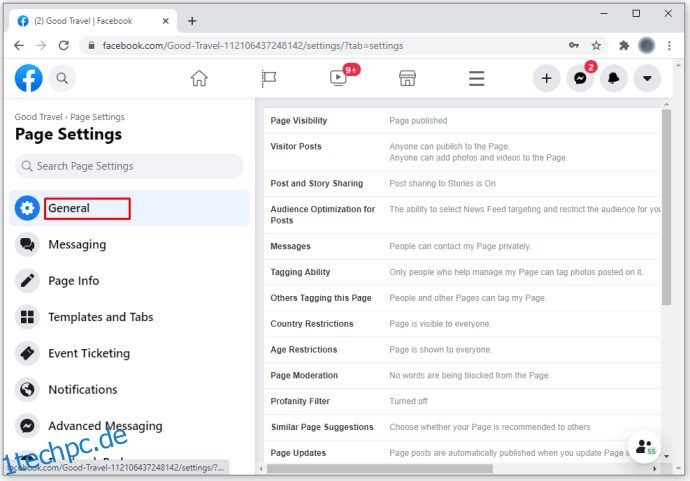Click the horizontal scrollbar right arrow
This screenshot has width=690, height=481.
click(654, 469)
